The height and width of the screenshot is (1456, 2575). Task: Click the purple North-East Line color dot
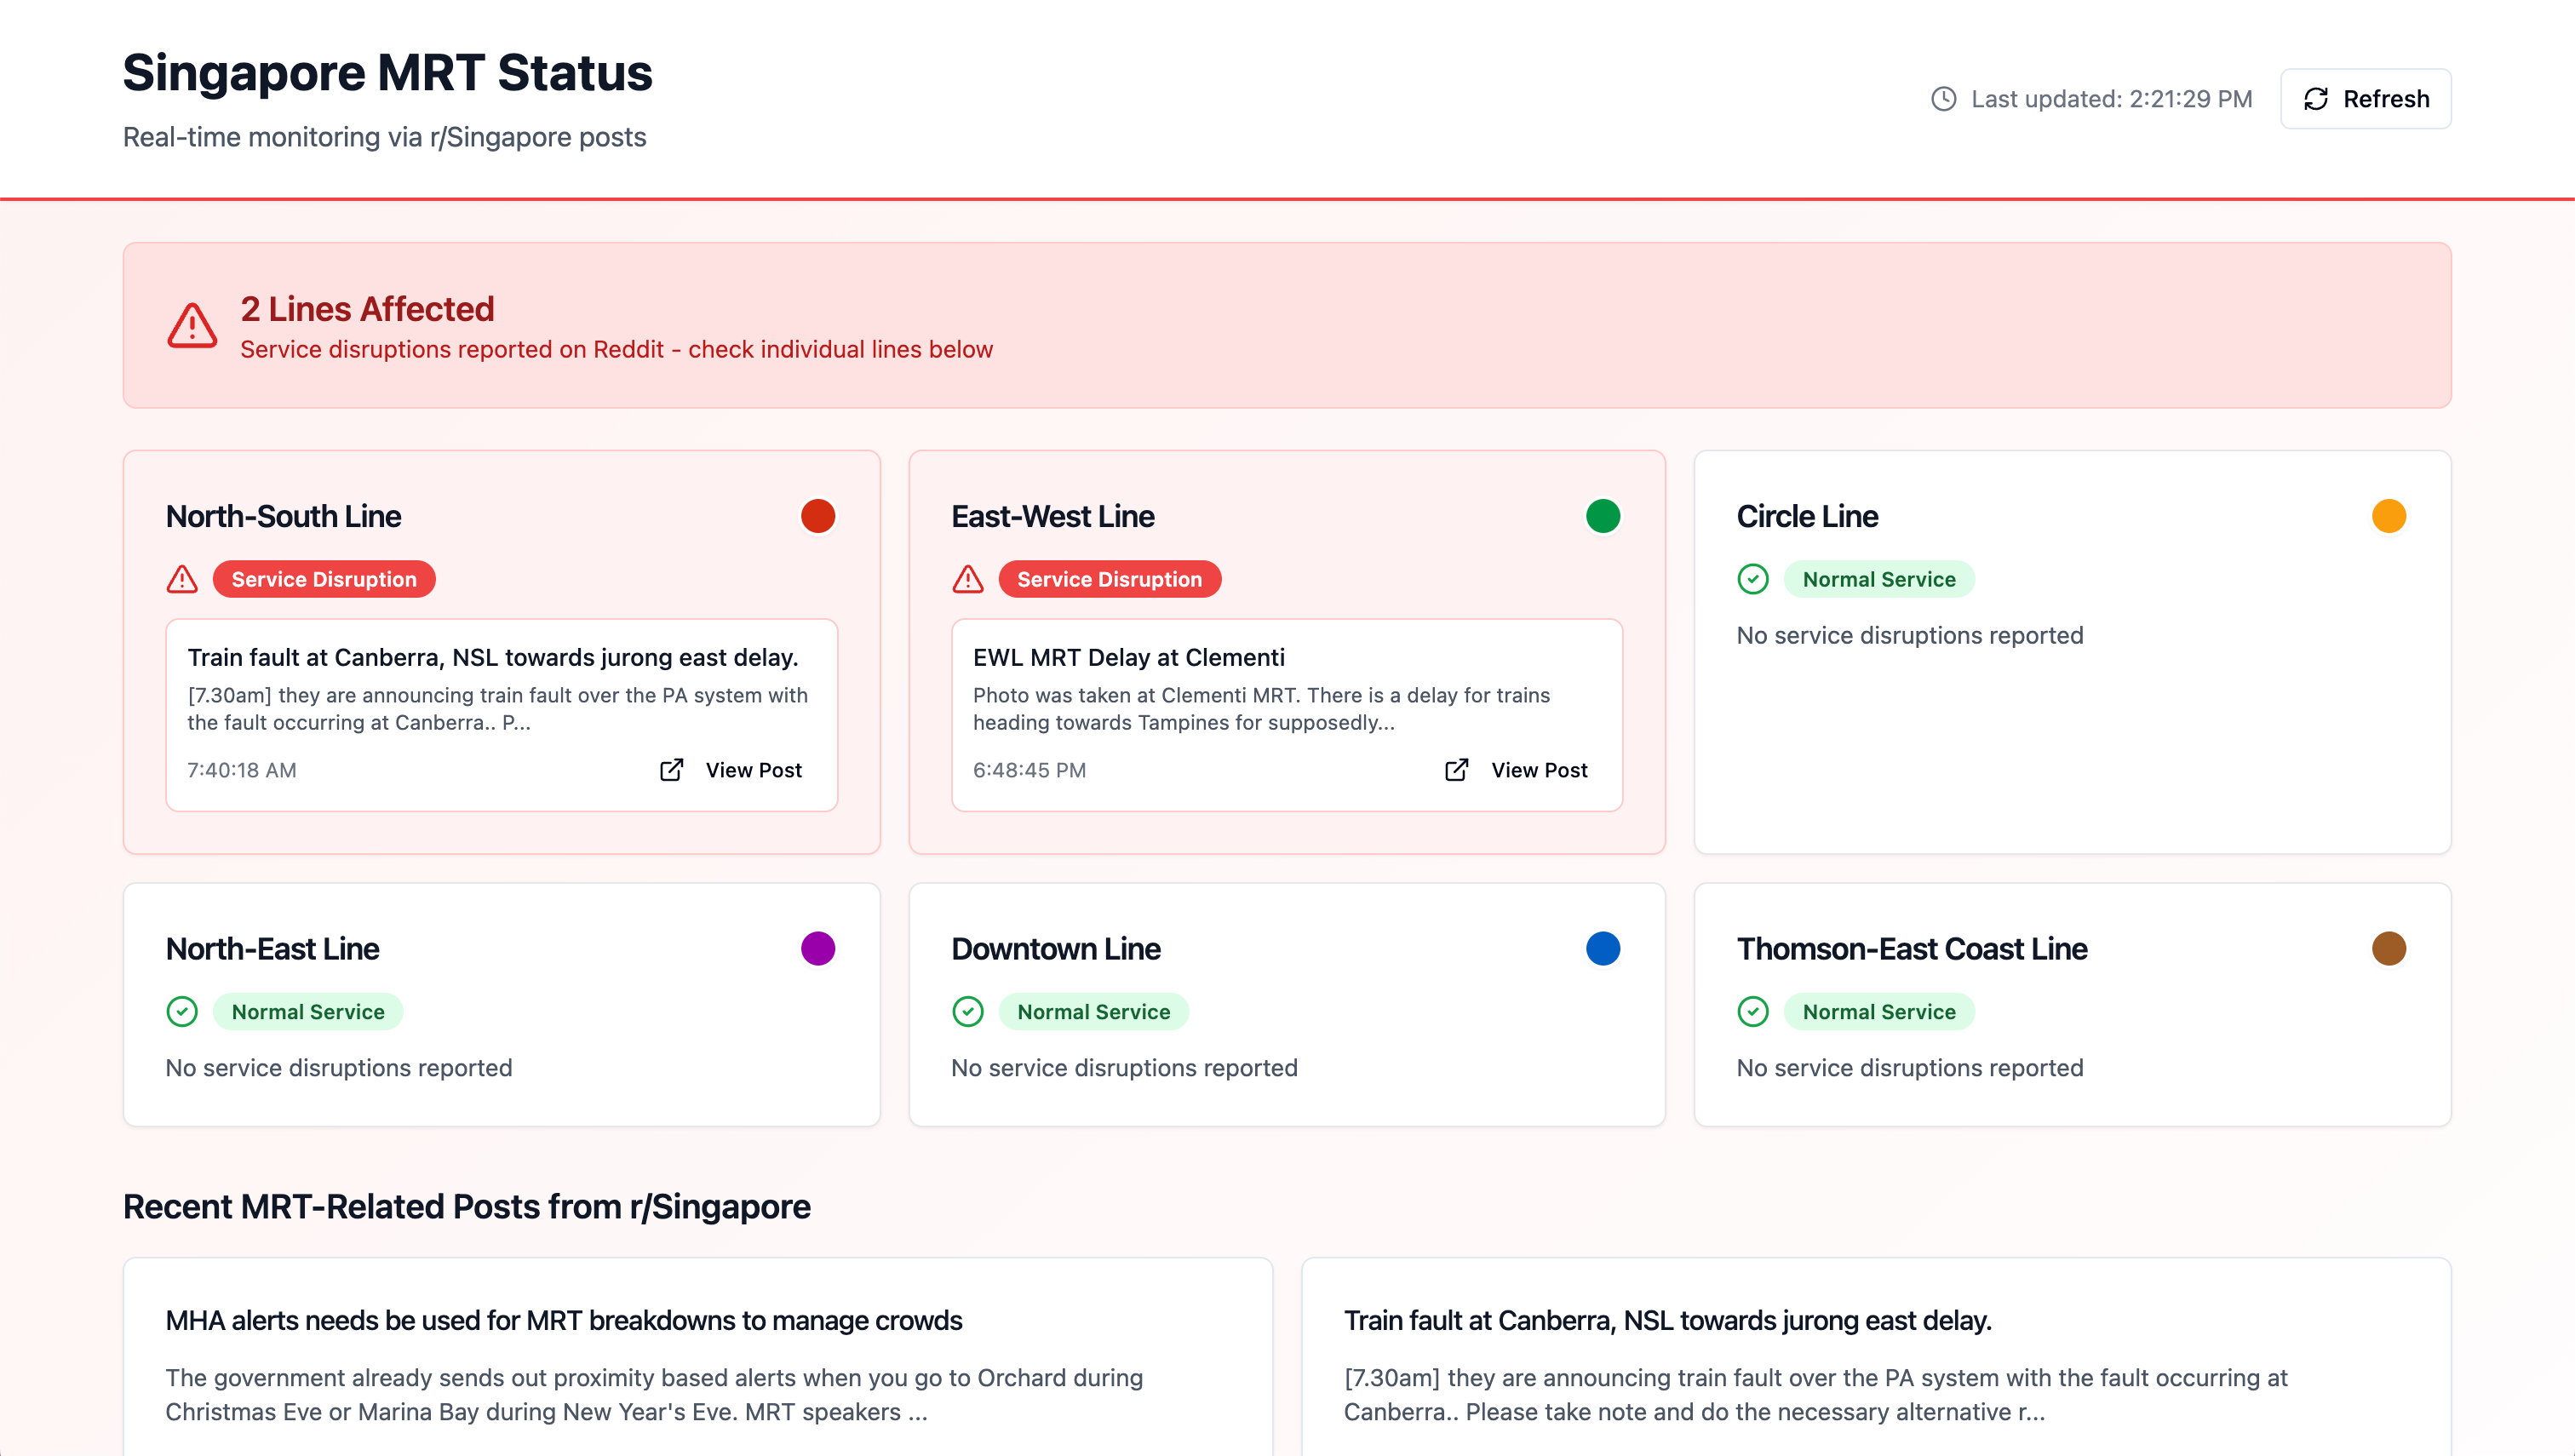coord(817,948)
